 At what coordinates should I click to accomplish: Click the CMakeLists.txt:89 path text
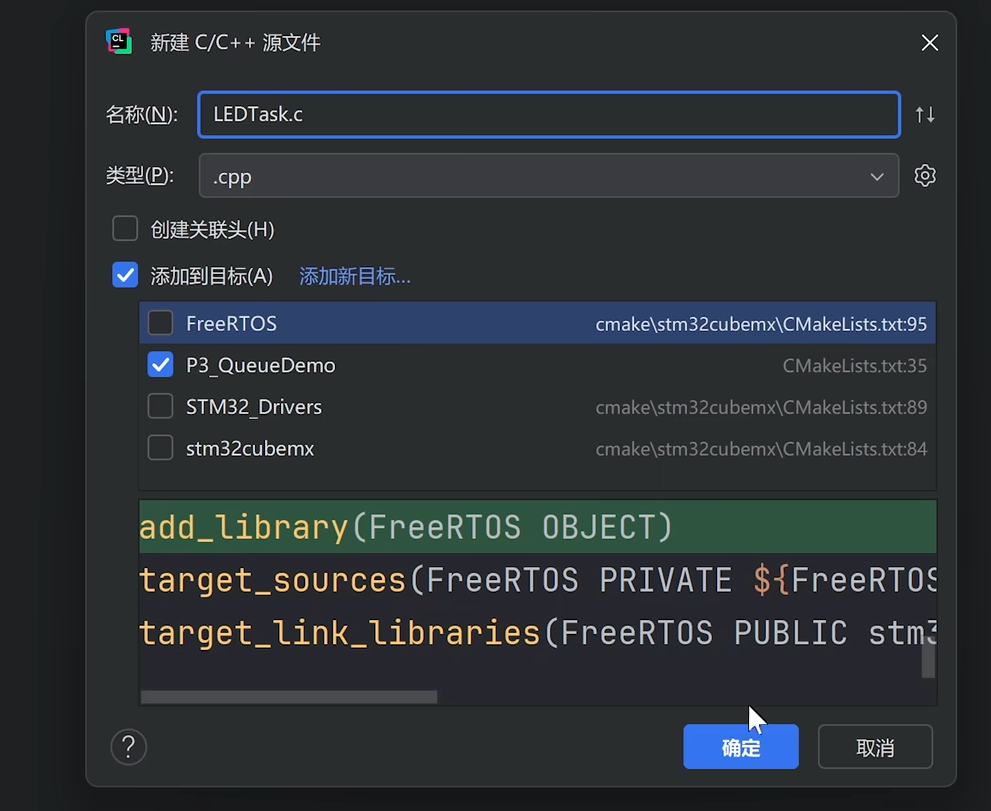click(x=761, y=408)
